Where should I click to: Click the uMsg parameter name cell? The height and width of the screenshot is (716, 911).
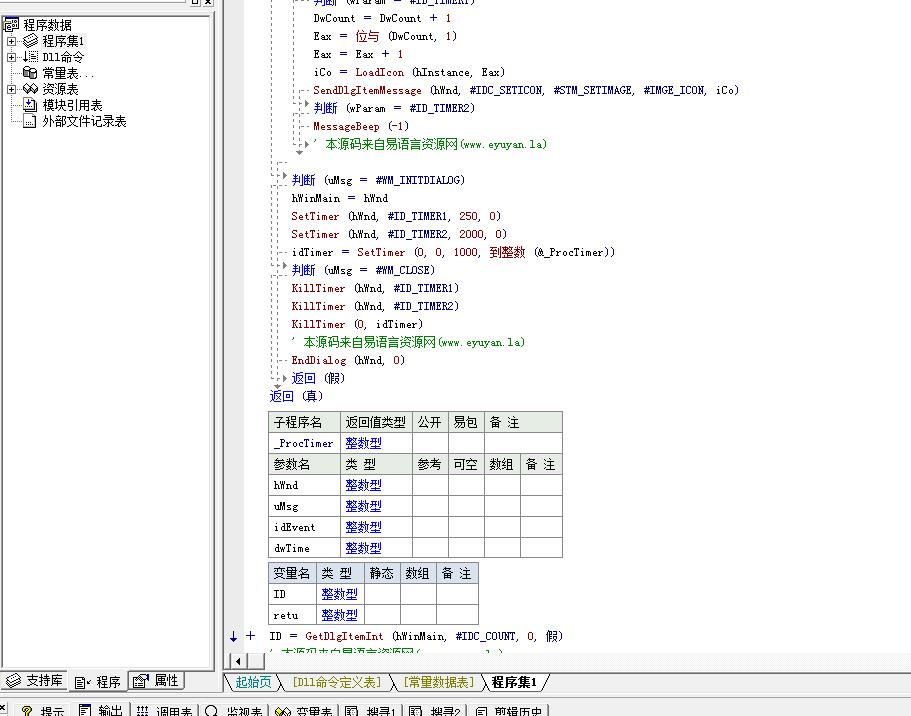(x=304, y=506)
